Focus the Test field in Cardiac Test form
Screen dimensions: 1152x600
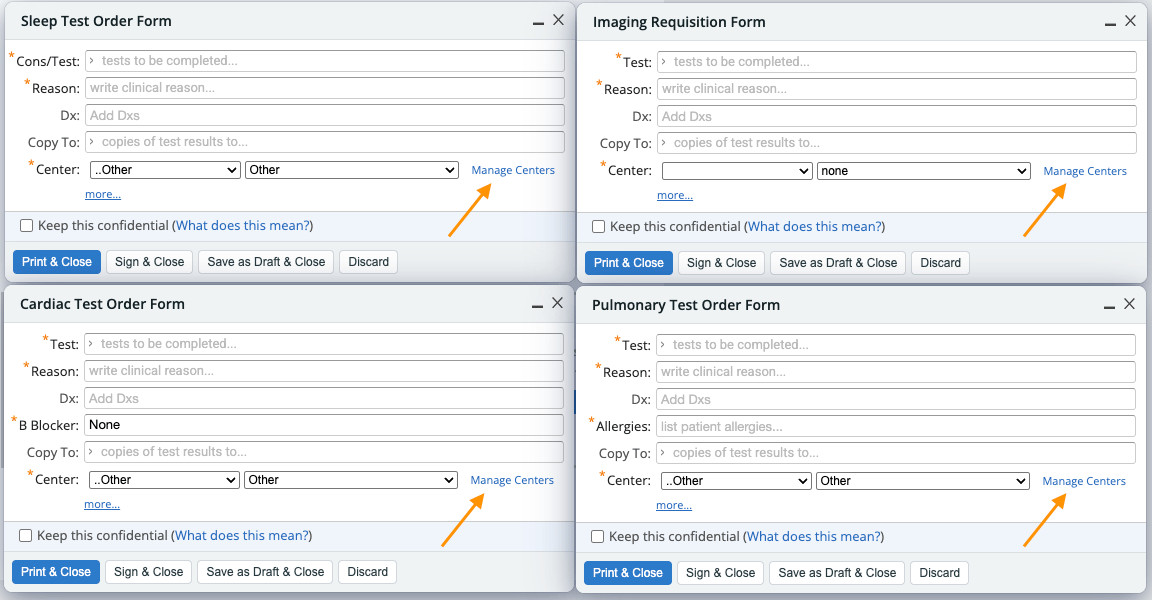coord(324,344)
